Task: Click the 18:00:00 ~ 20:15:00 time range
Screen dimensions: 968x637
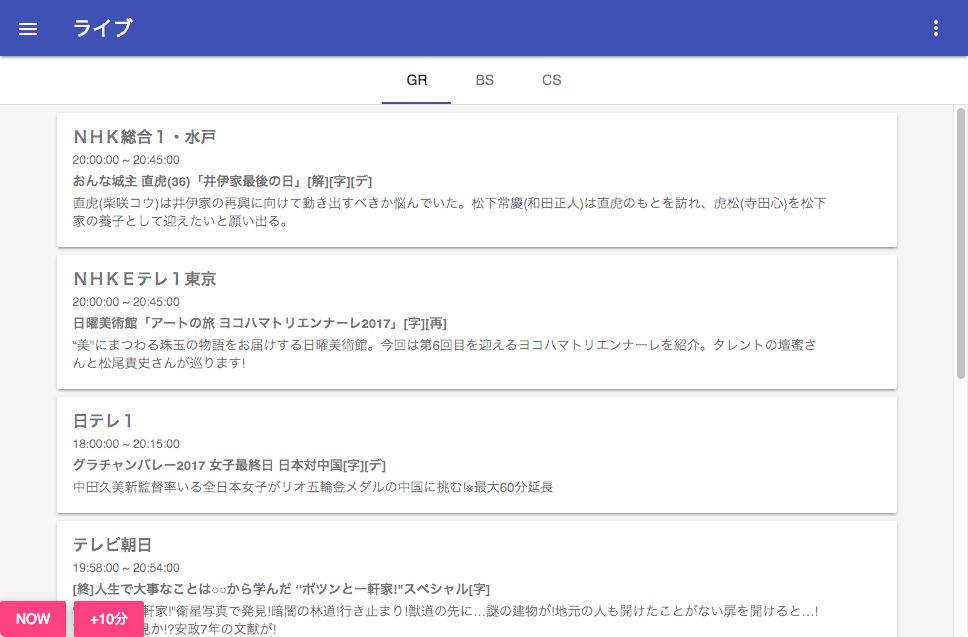Action: [x=126, y=444]
